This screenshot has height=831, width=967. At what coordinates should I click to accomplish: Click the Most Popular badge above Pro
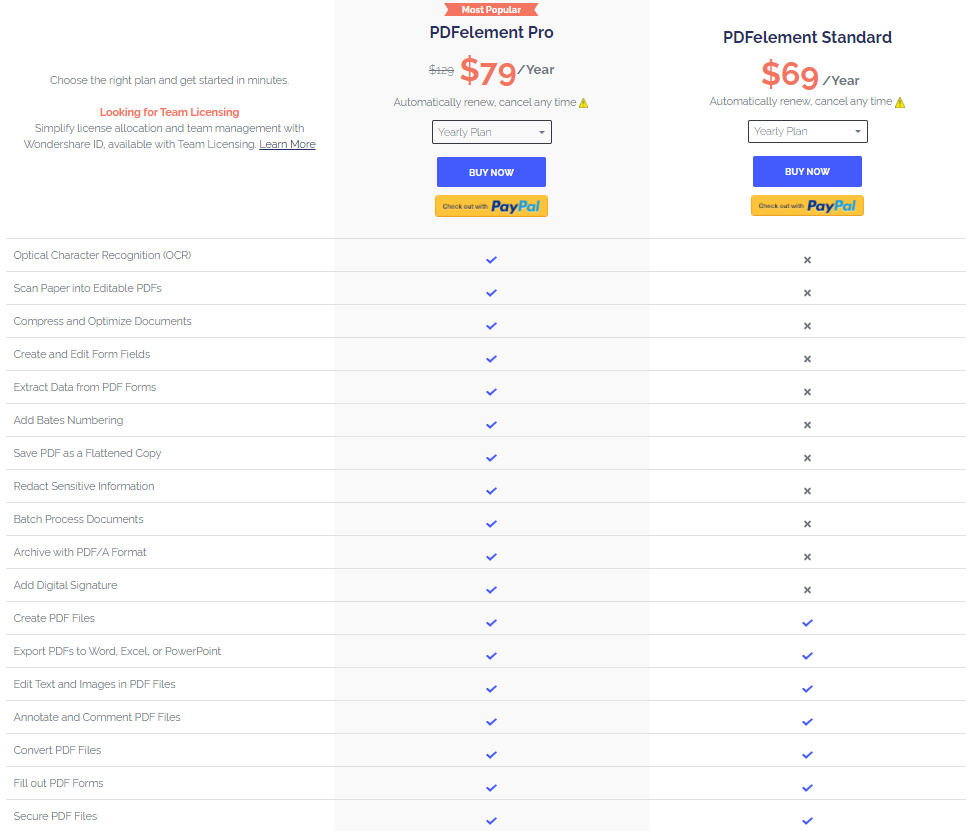tap(491, 10)
